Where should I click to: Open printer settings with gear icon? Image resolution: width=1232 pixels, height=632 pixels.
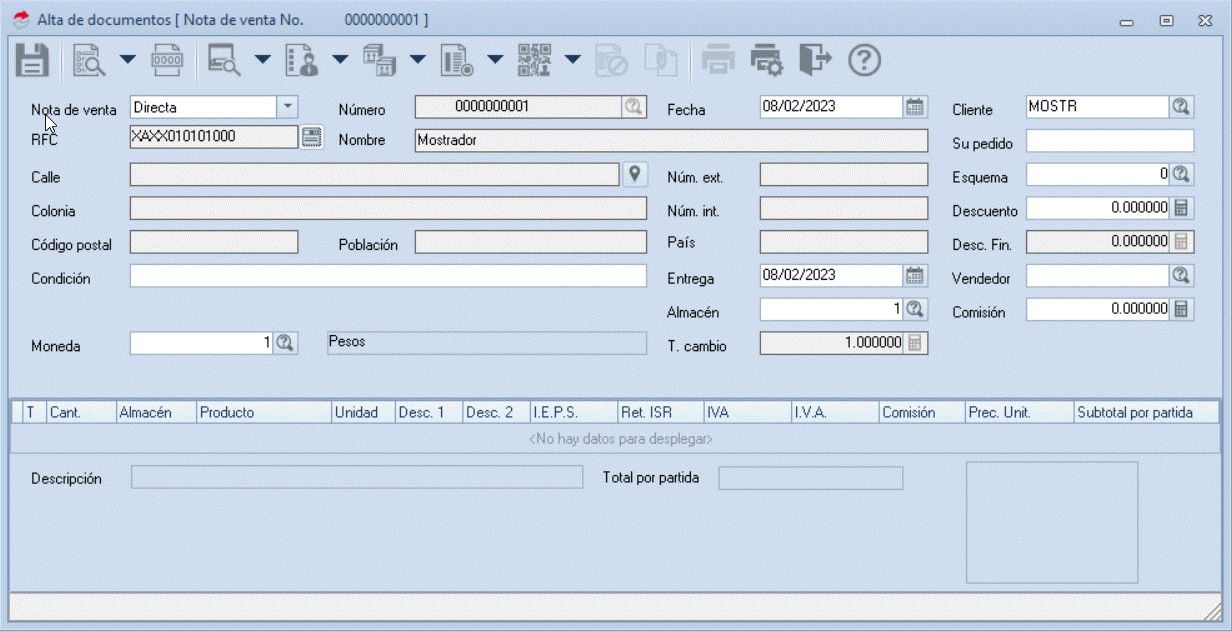pyautogui.click(x=767, y=60)
